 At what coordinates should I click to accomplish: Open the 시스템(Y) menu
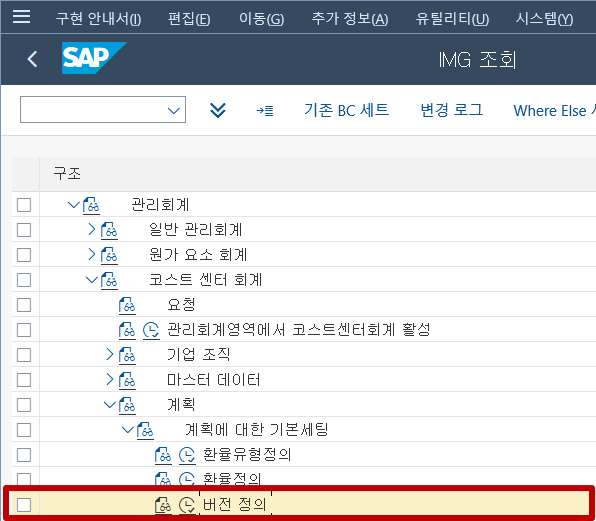click(x=544, y=19)
